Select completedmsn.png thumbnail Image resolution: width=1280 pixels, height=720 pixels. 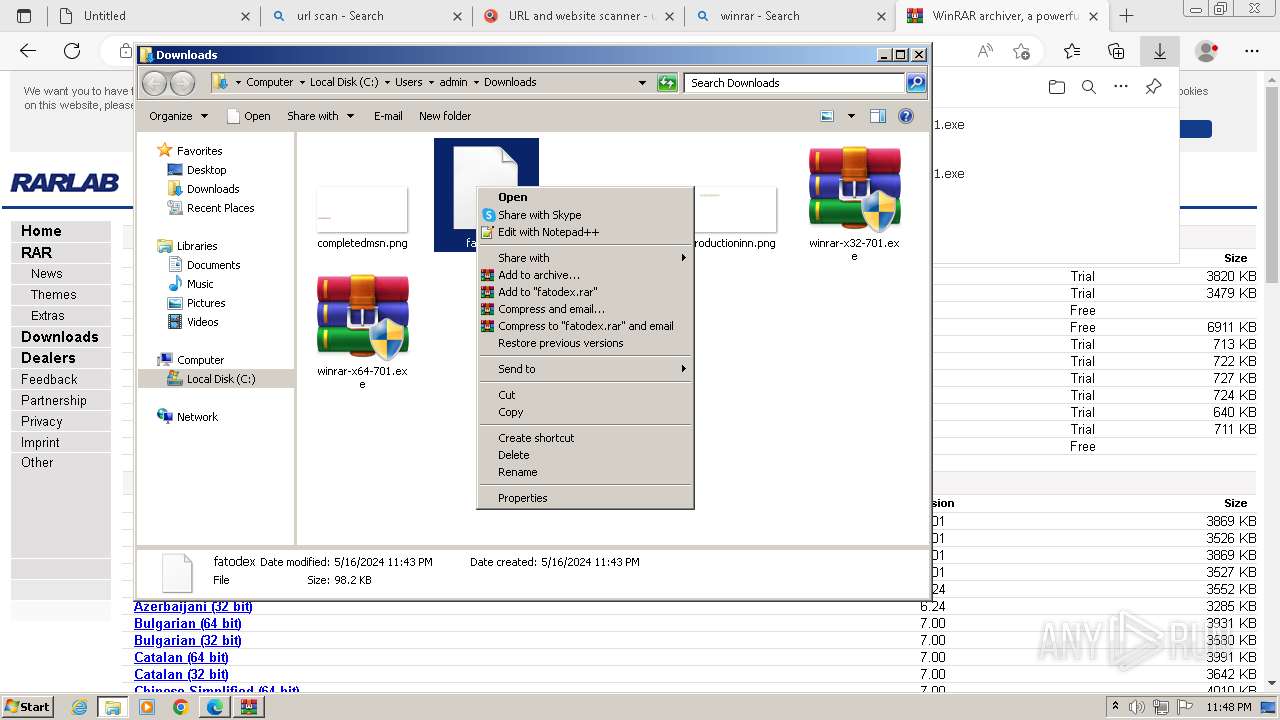[362, 209]
